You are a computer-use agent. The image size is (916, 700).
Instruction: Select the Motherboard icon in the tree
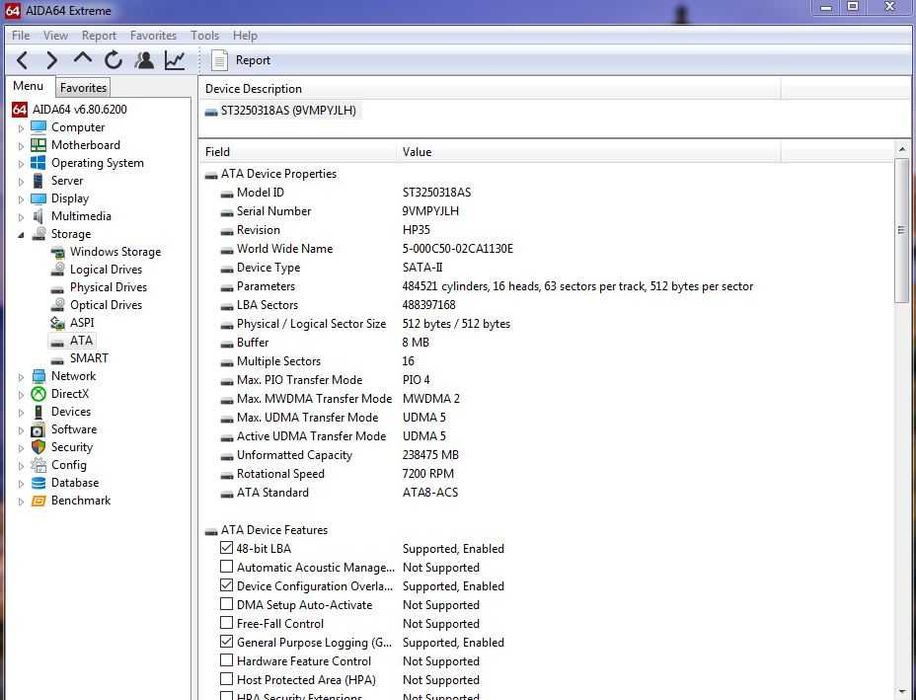click(39, 145)
